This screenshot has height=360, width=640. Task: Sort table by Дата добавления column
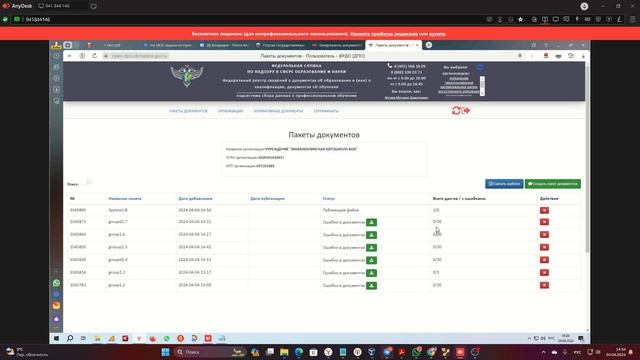(x=195, y=199)
